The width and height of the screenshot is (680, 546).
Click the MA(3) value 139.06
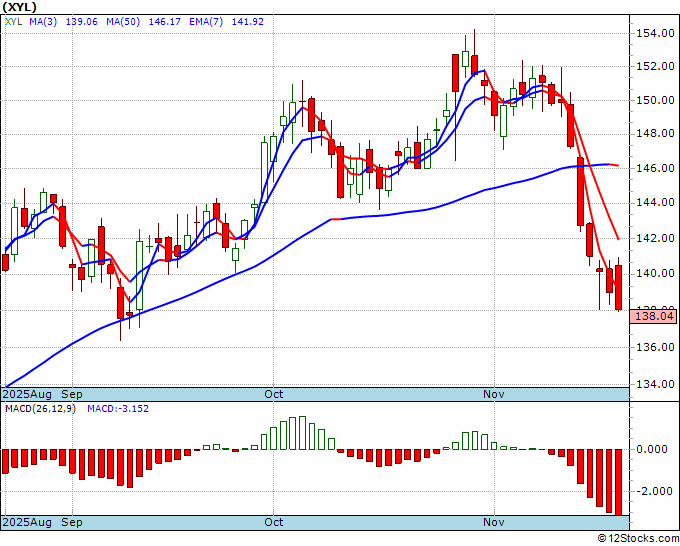pyautogui.click(x=82, y=21)
